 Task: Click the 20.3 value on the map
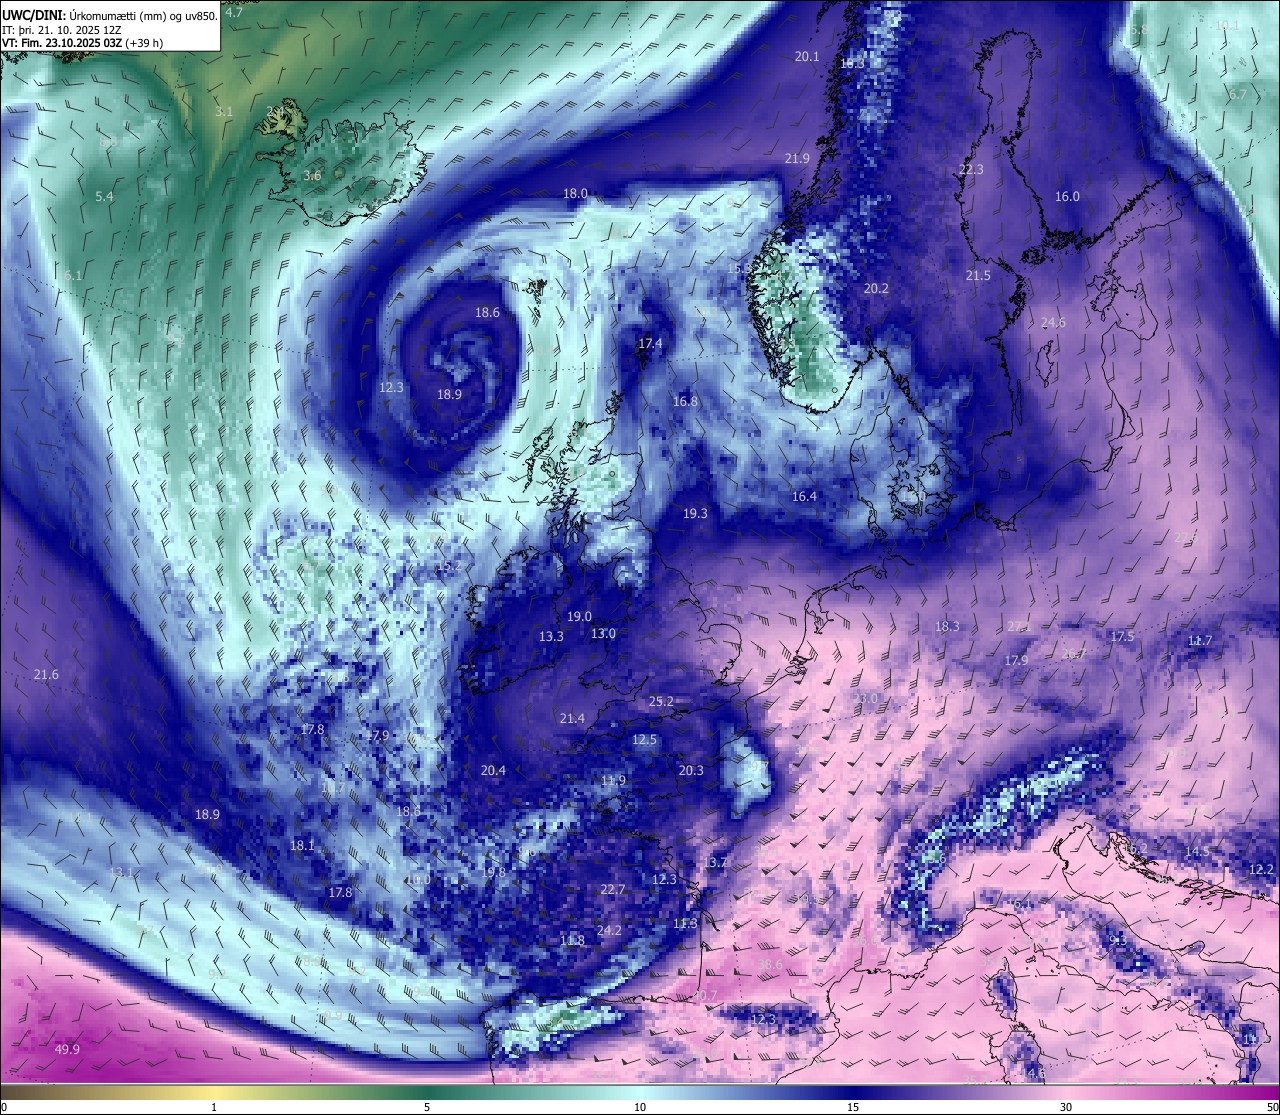point(691,771)
